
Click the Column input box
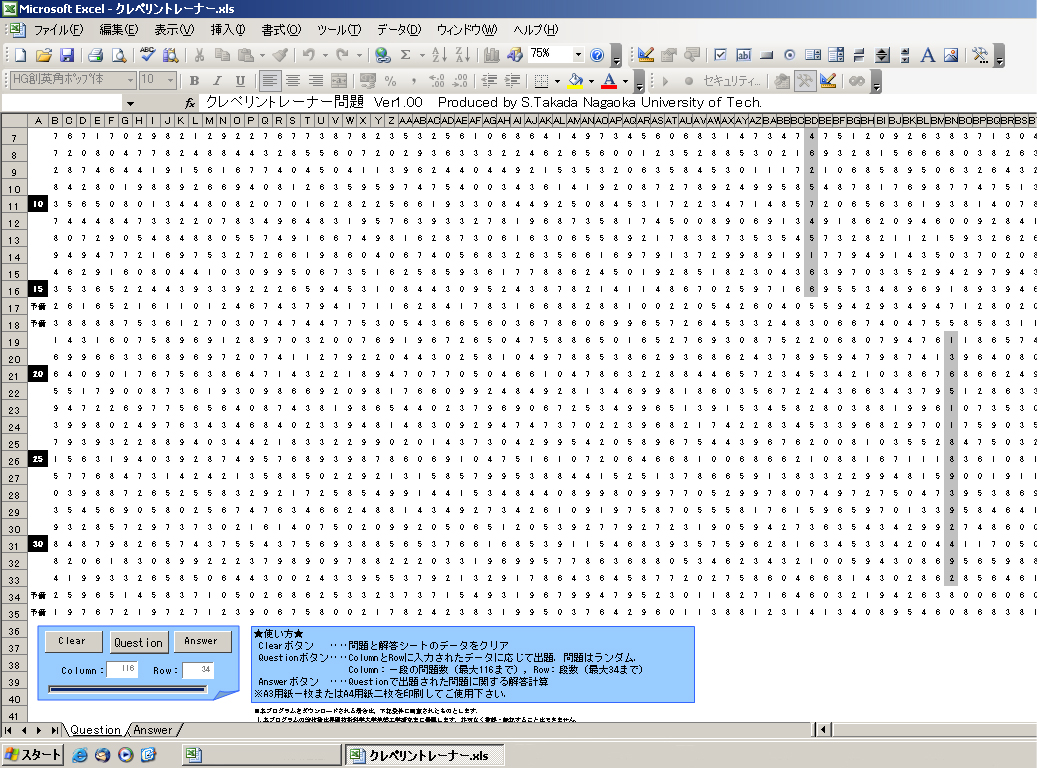click(x=122, y=670)
